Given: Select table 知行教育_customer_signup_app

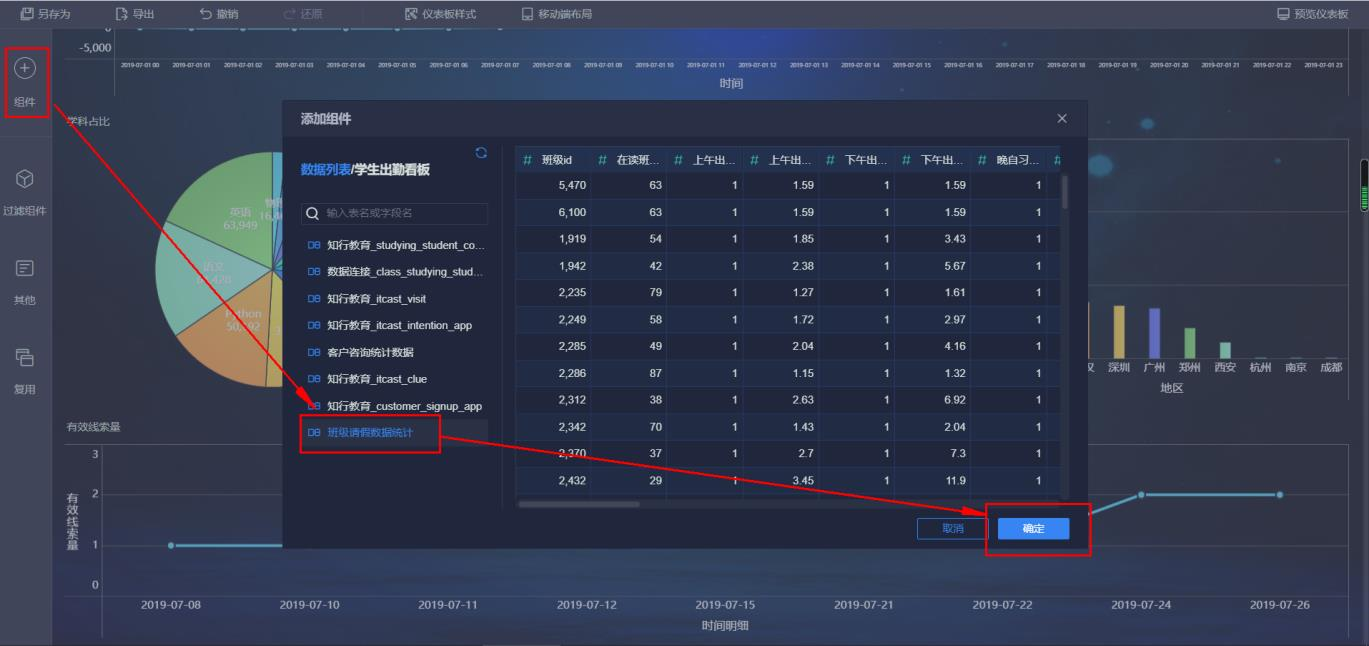Looking at the screenshot, I should 395,406.
